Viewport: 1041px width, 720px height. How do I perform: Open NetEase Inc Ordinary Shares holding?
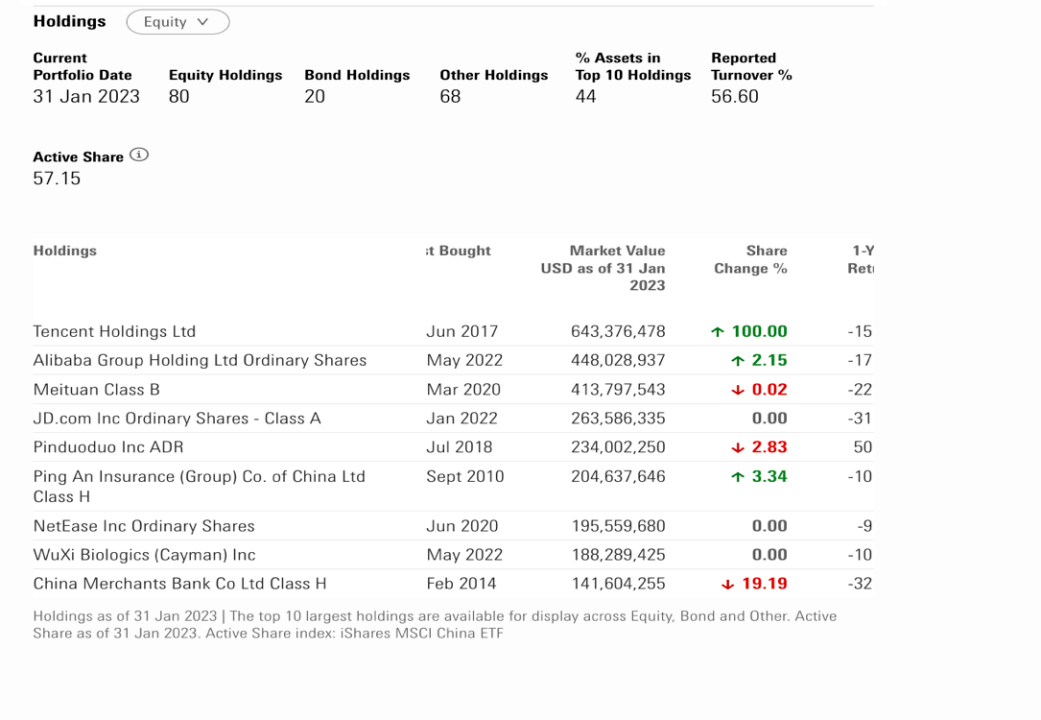point(144,526)
